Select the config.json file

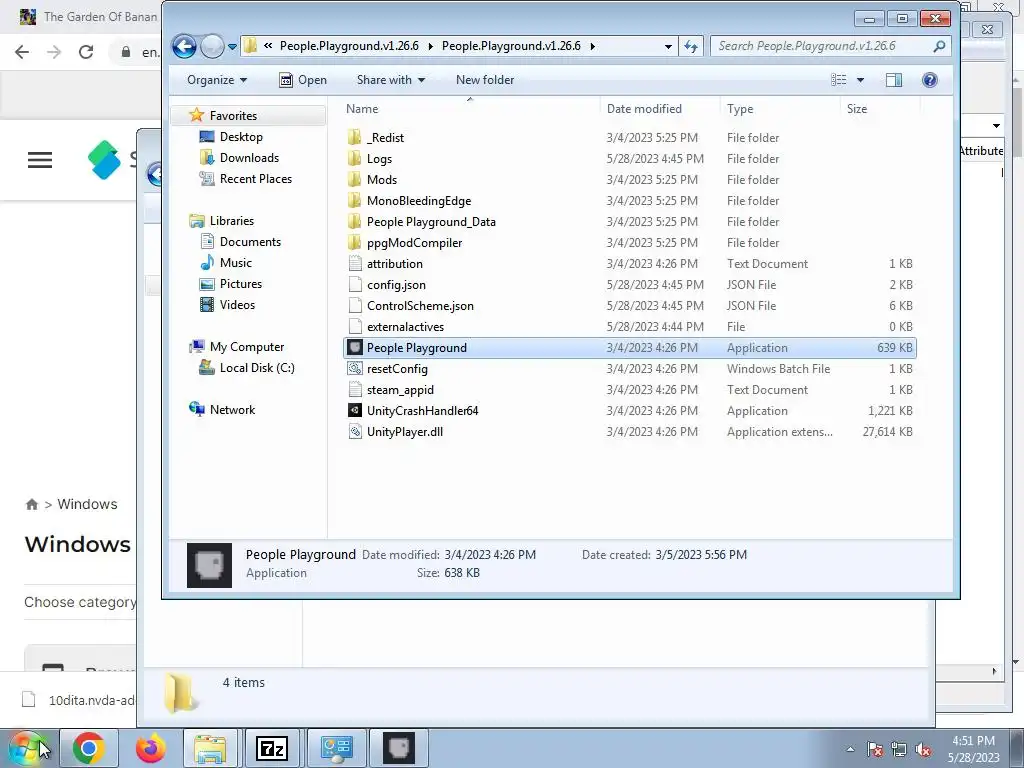tap(396, 285)
